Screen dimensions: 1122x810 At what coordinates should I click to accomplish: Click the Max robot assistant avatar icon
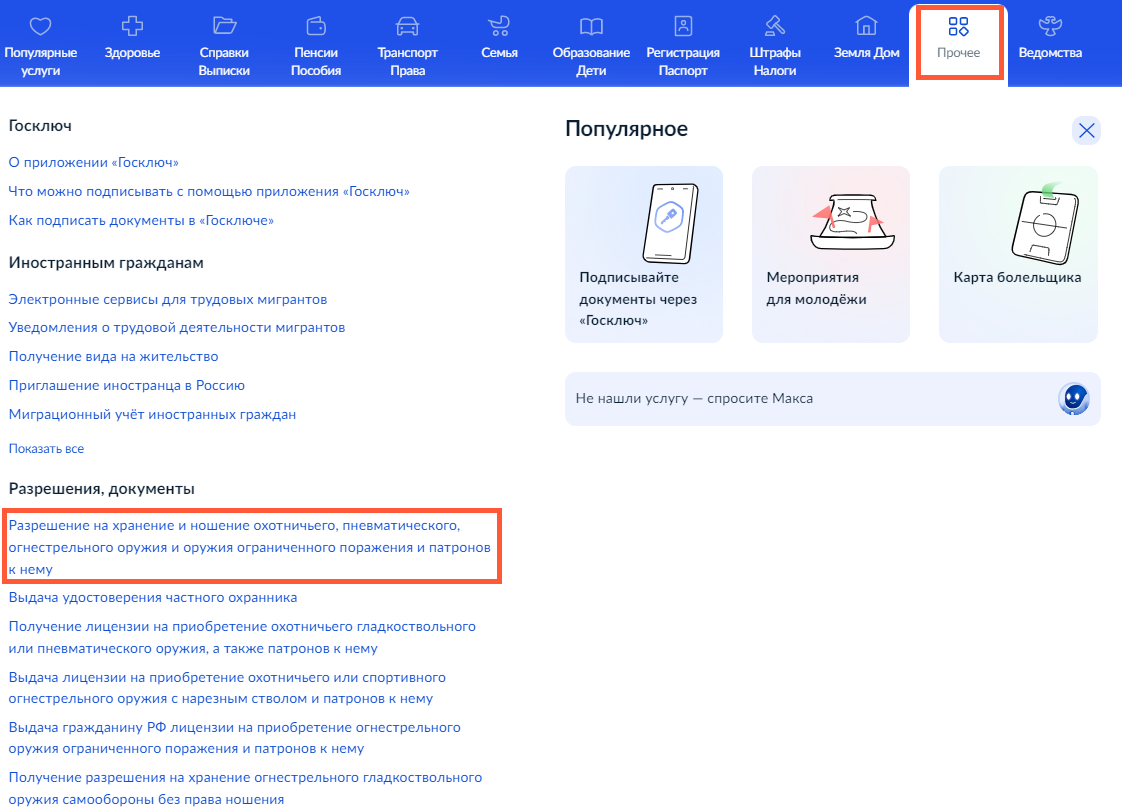pyautogui.click(x=1073, y=399)
